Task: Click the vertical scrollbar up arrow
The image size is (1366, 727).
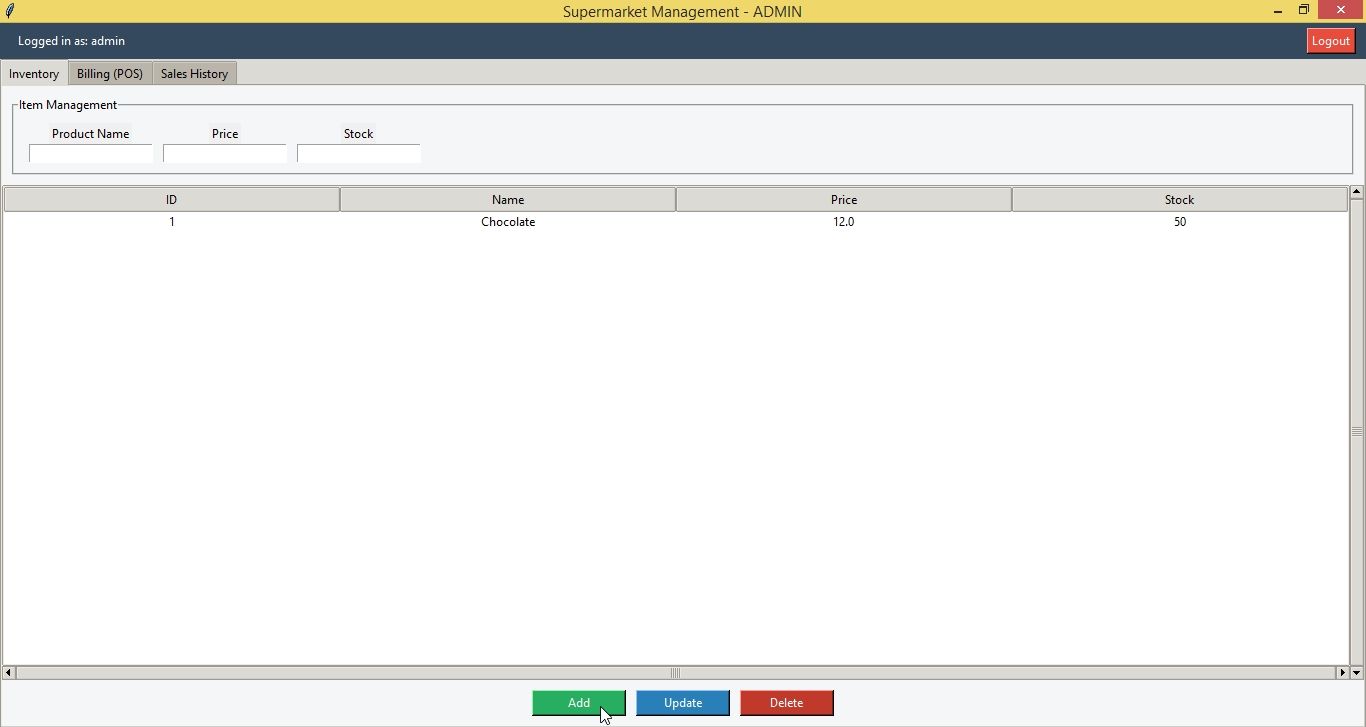Action: pyautogui.click(x=1357, y=192)
